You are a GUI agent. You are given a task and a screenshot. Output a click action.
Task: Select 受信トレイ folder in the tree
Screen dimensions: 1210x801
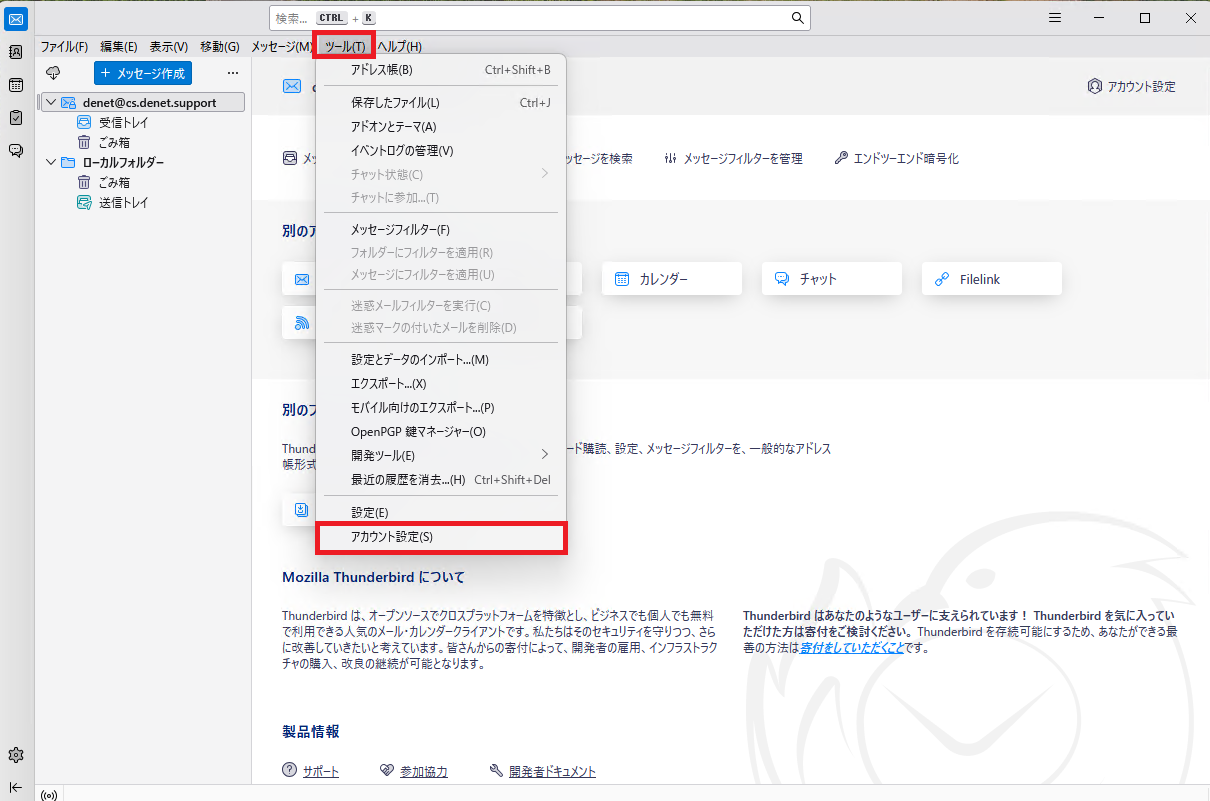pyautogui.click(x=123, y=122)
